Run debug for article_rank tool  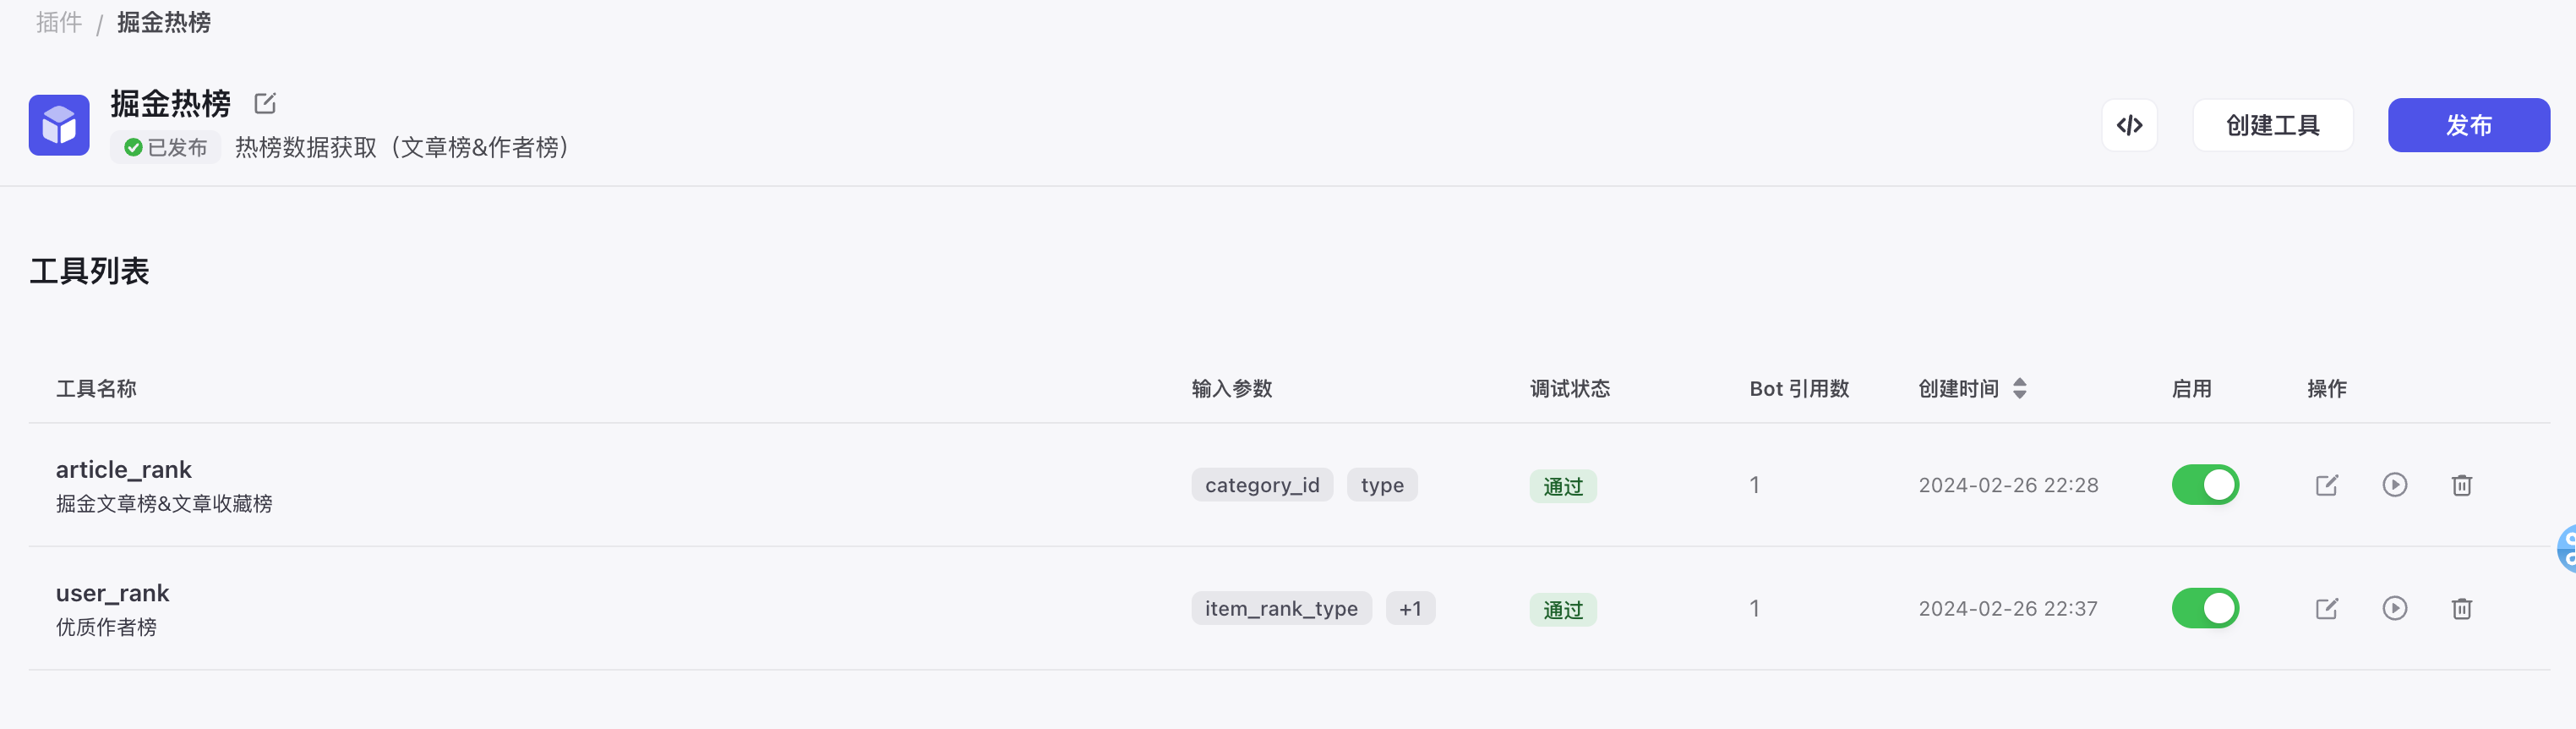coord(2394,485)
